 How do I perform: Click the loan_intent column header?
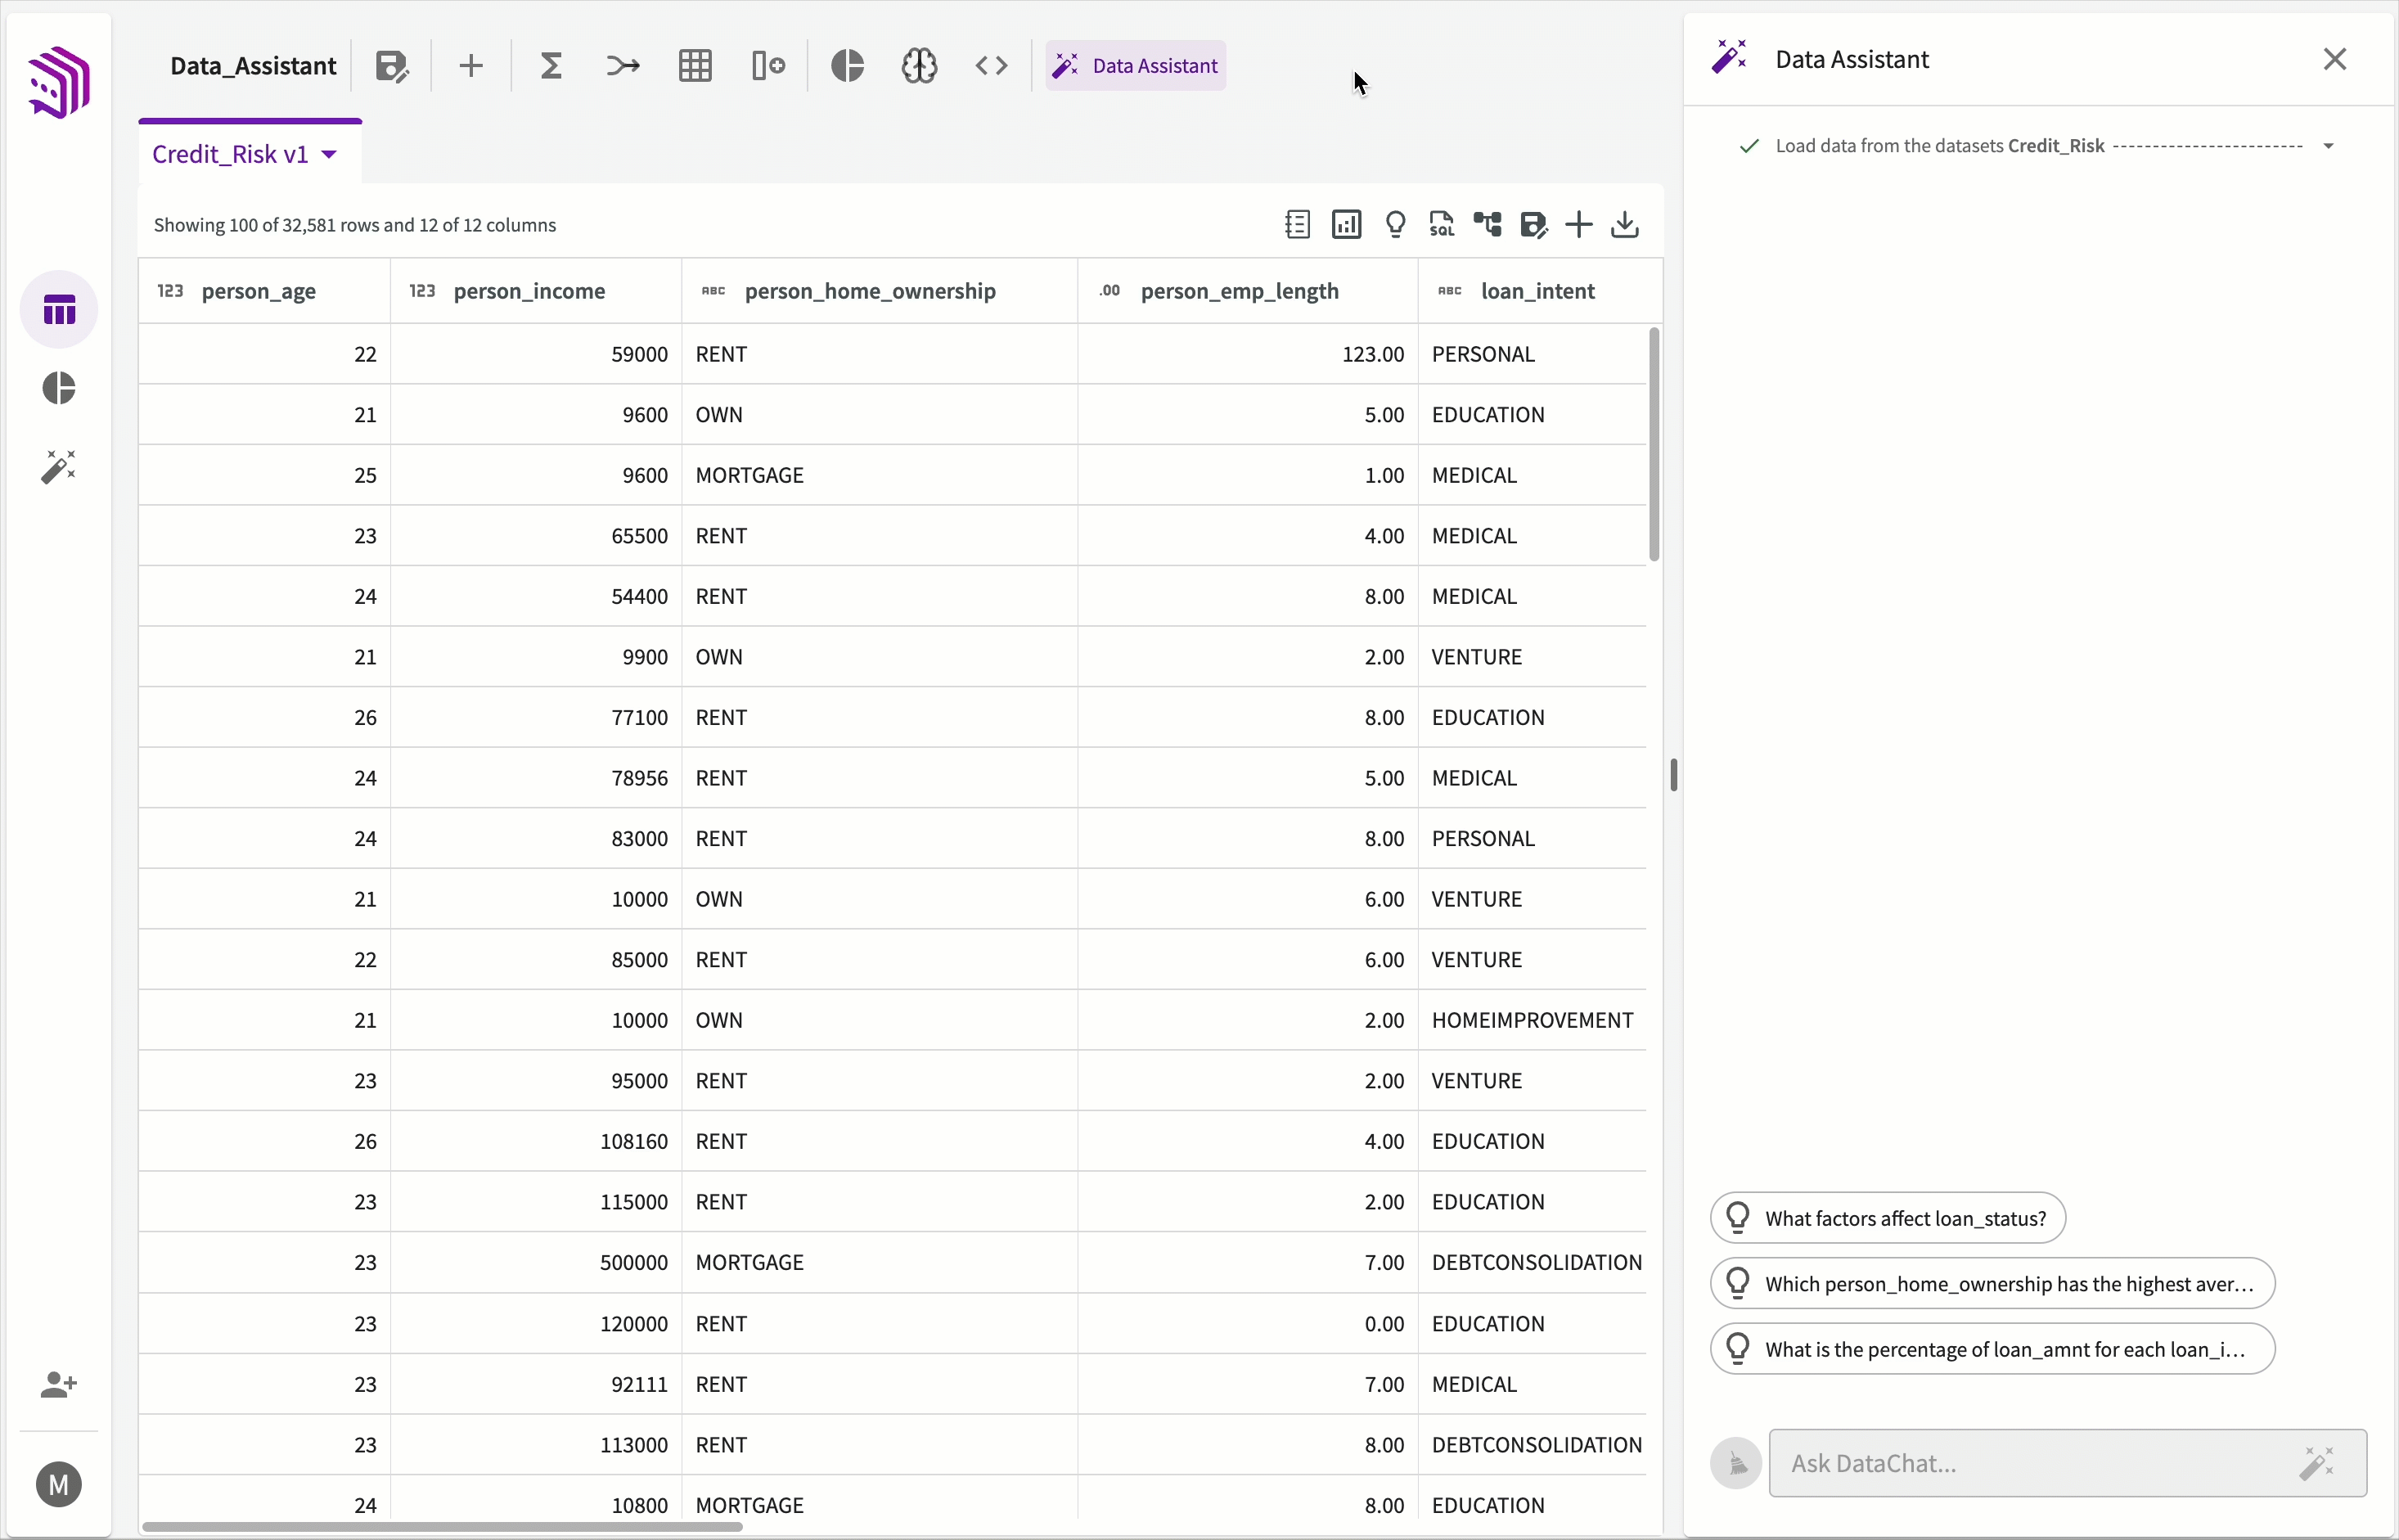1539,291
